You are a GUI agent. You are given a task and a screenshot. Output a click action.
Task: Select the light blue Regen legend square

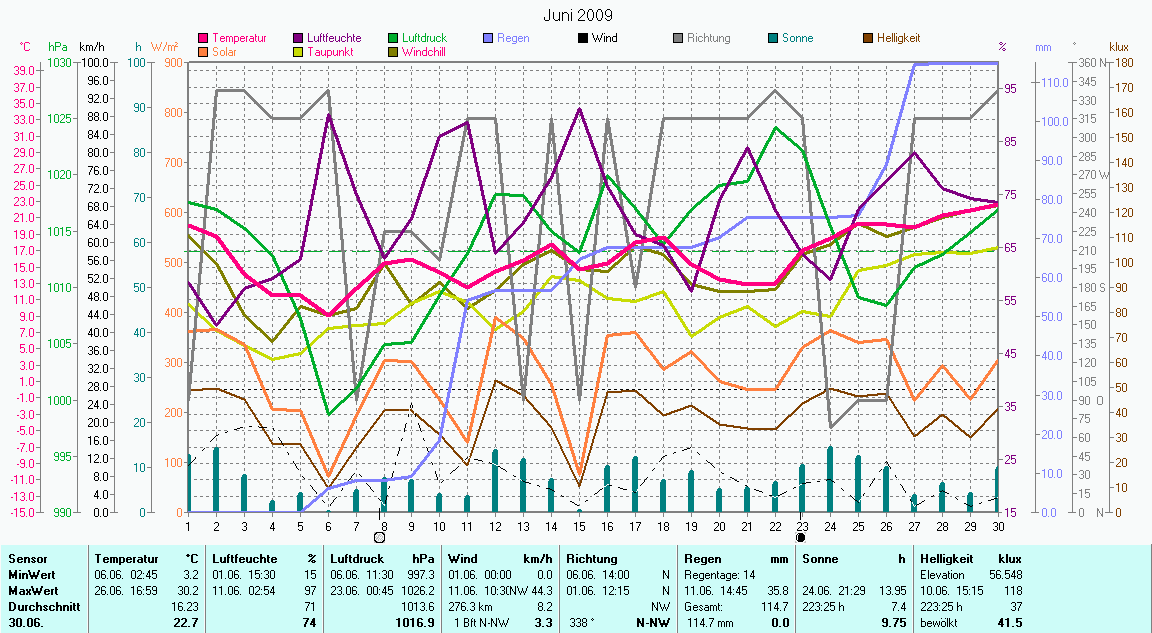[488, 38]
